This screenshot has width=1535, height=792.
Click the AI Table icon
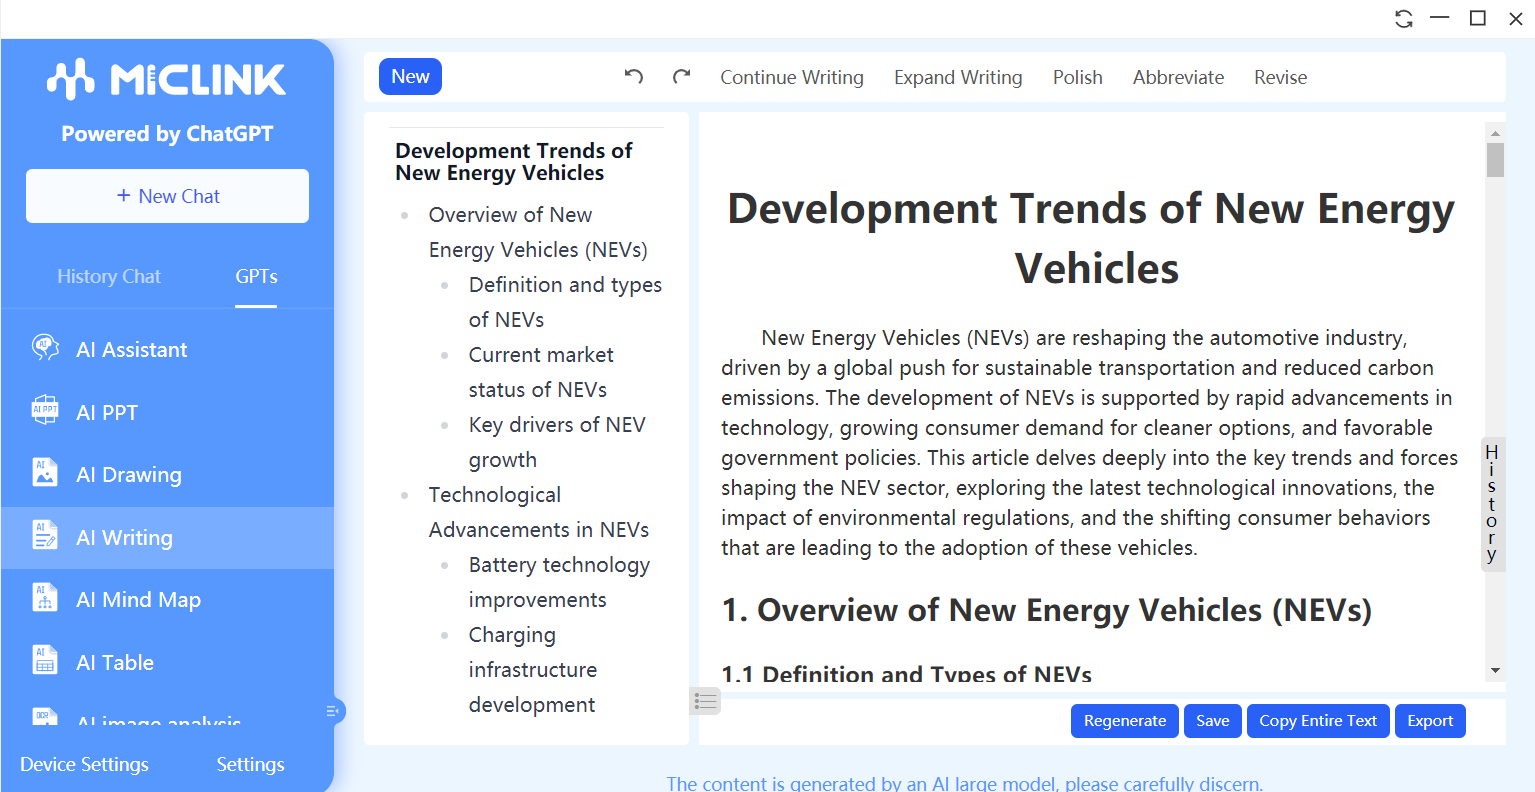tap(45, 662)
